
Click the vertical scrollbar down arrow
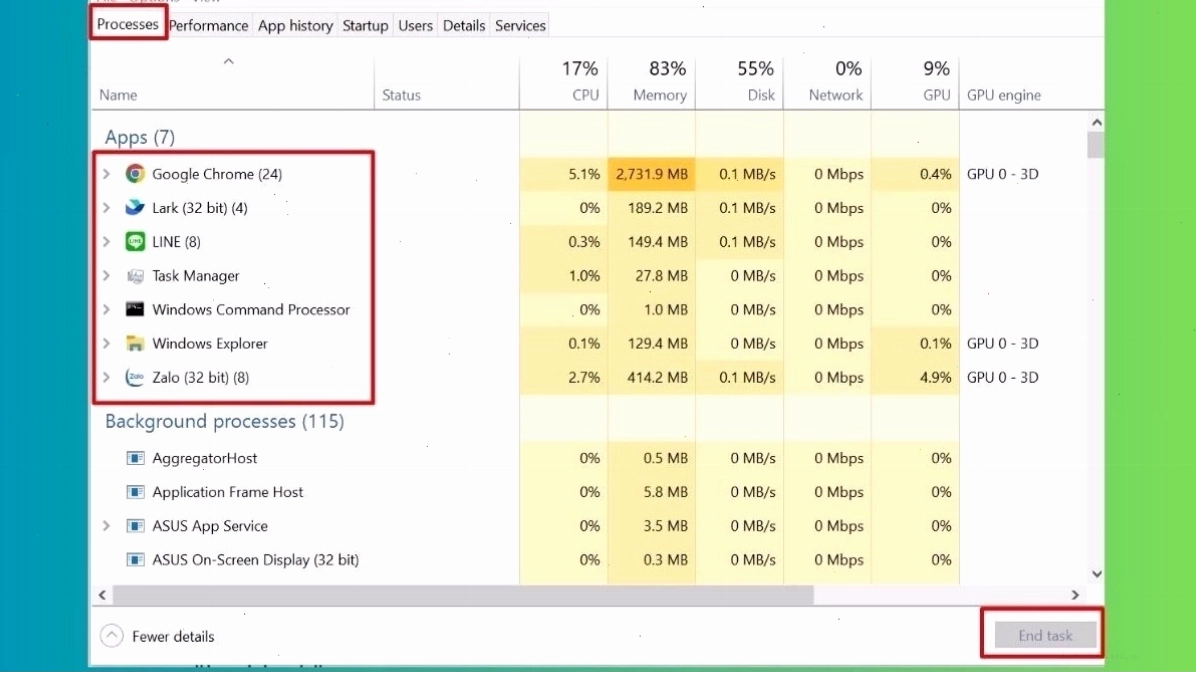coord(1096,574)
